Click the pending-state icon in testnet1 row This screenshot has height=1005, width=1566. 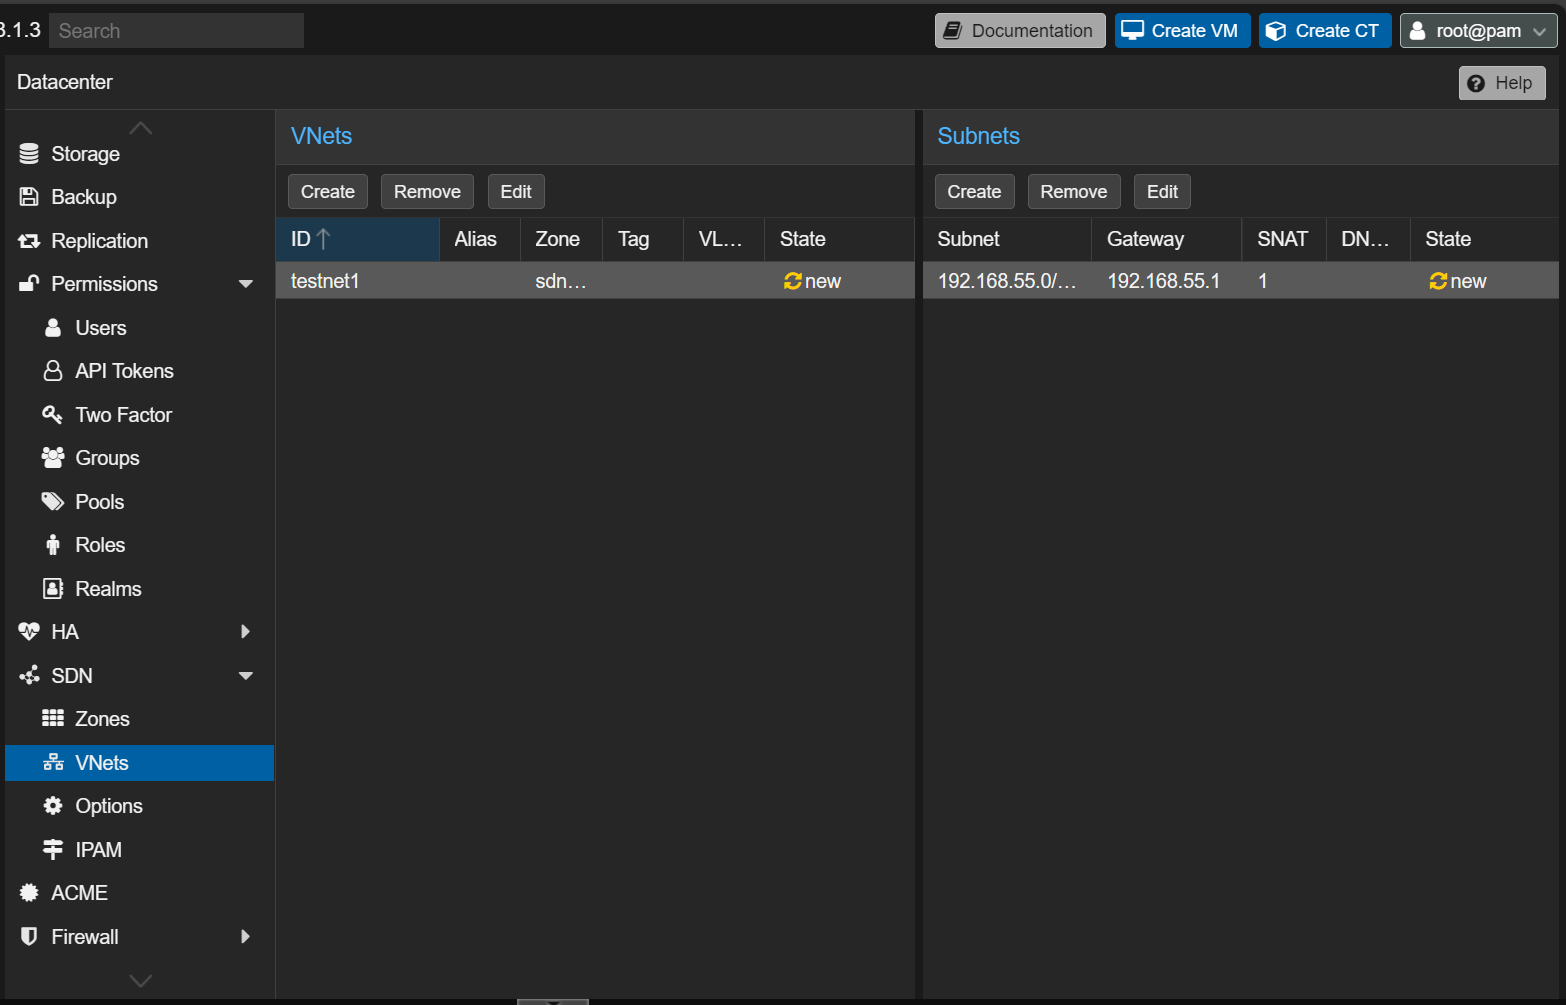coord(793,281)
